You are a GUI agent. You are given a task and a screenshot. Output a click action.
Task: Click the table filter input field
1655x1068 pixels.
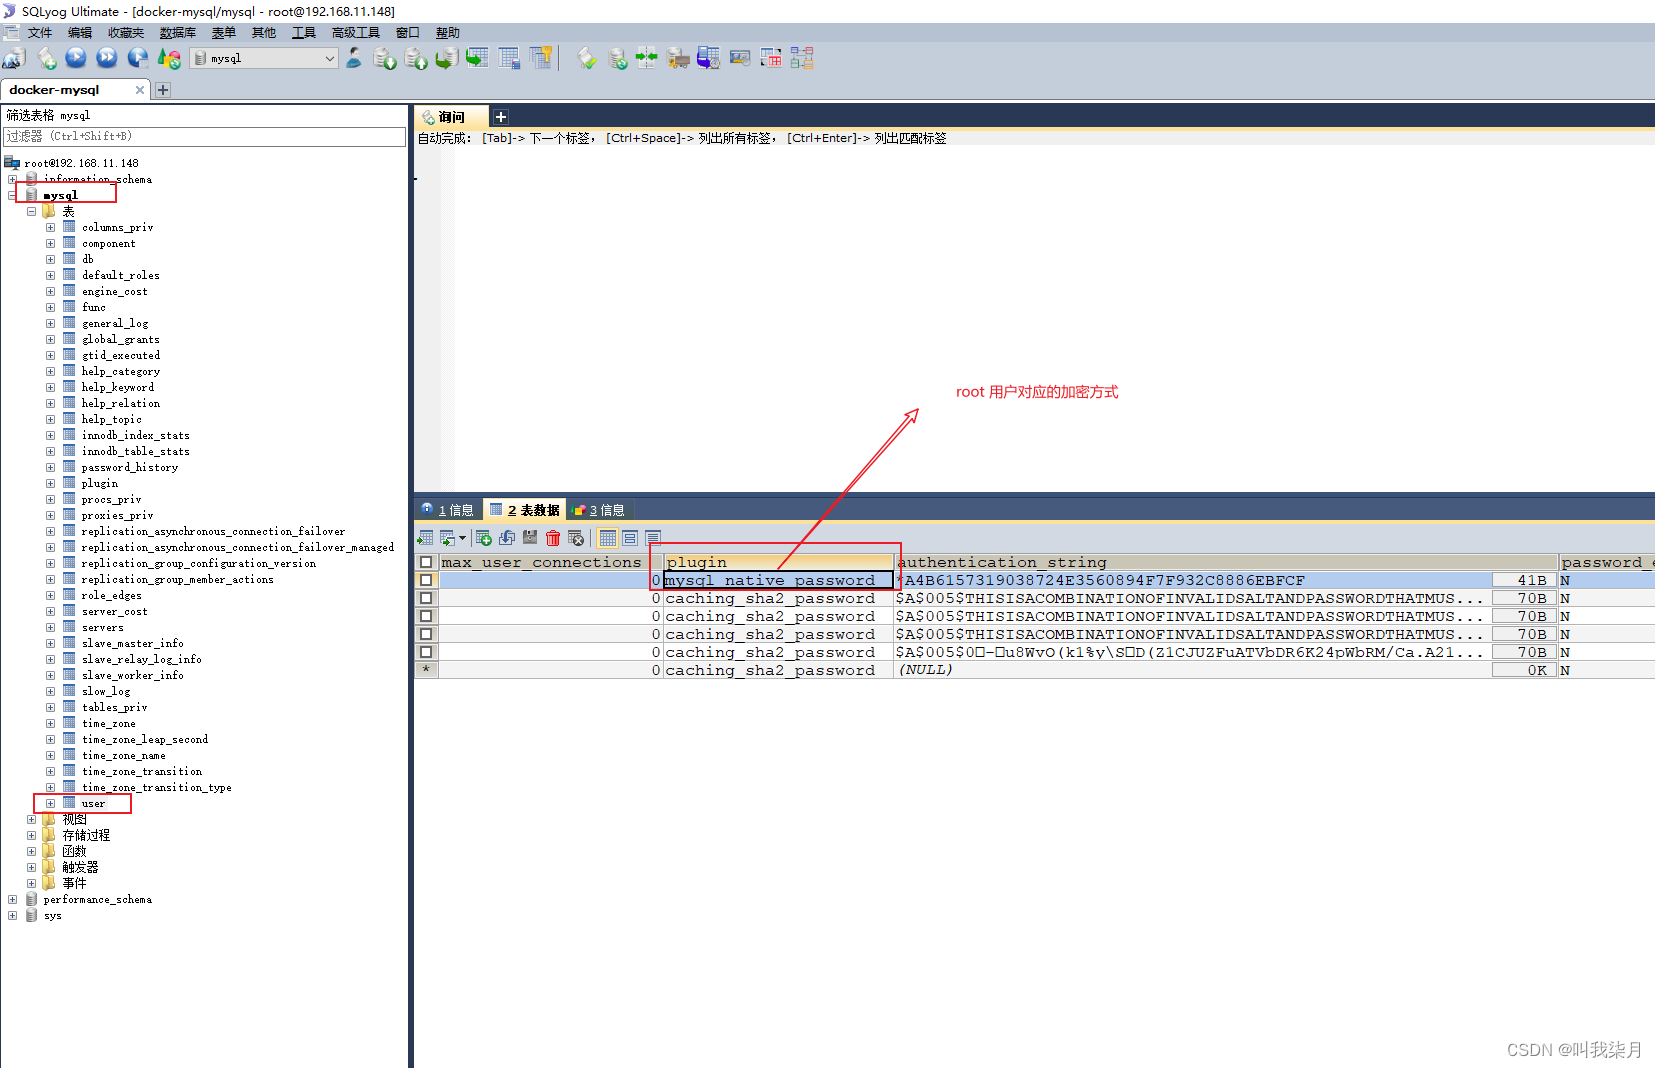(204, 136)
